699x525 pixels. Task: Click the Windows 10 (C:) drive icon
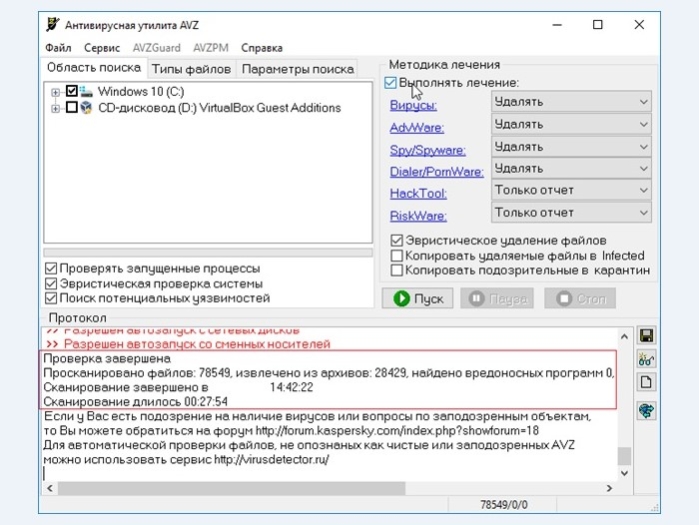click(86, 91)
